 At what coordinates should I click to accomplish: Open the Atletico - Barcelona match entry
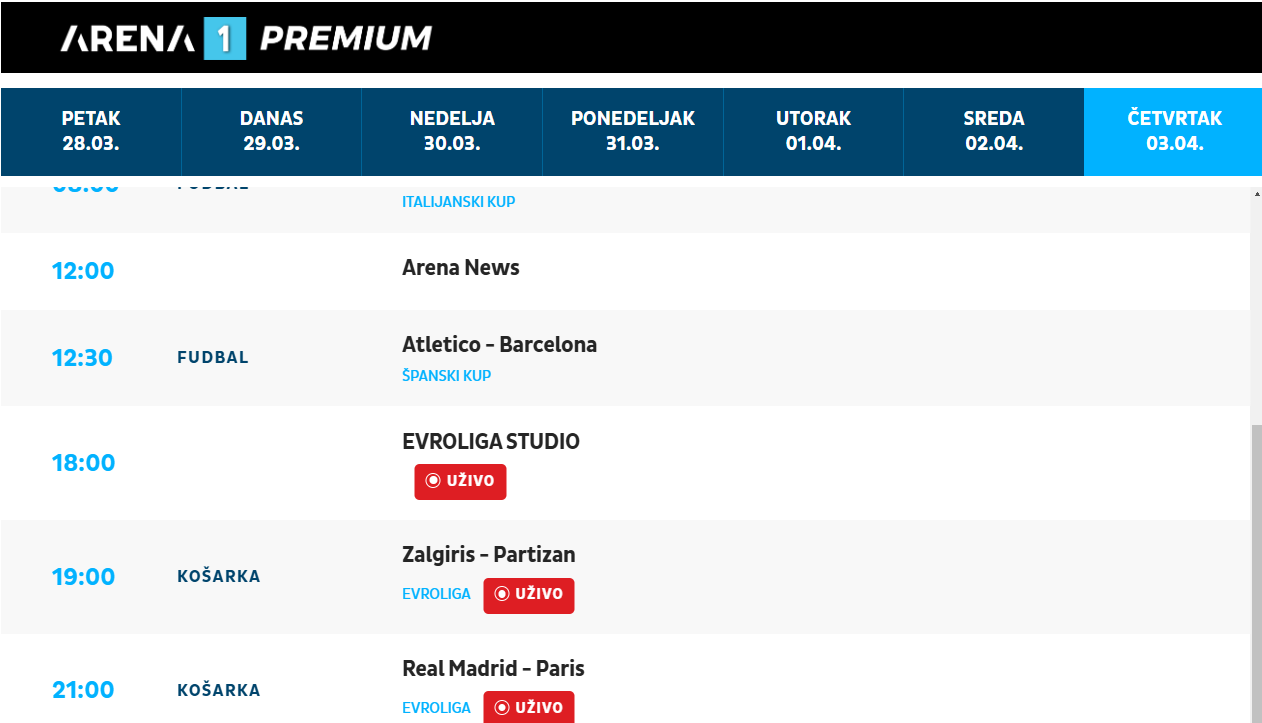(499, 345)
